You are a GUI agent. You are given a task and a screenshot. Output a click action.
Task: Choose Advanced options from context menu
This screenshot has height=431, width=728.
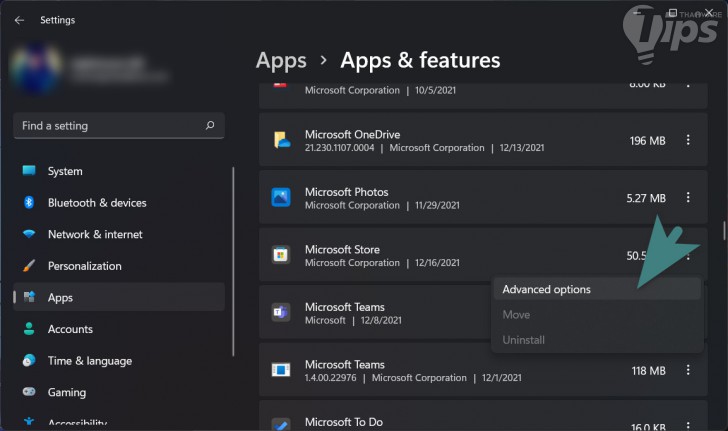(x=597, y=289)
